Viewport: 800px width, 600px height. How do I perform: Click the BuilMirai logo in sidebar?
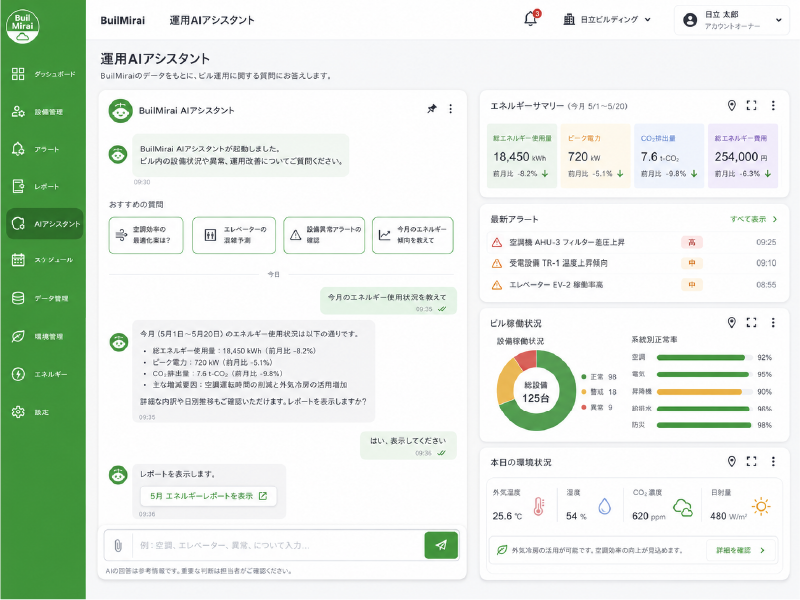coord(22,26)
